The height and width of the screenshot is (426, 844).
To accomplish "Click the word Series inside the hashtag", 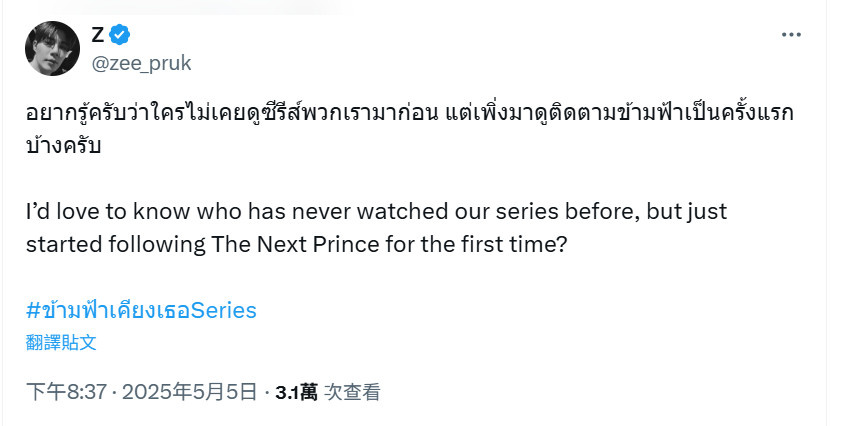I will coord(224,311).
